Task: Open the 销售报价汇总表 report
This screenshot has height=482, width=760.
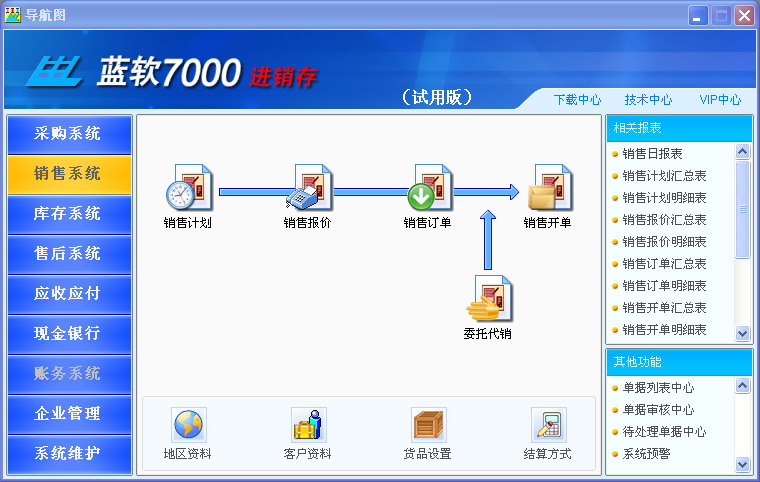Action: 664,220
